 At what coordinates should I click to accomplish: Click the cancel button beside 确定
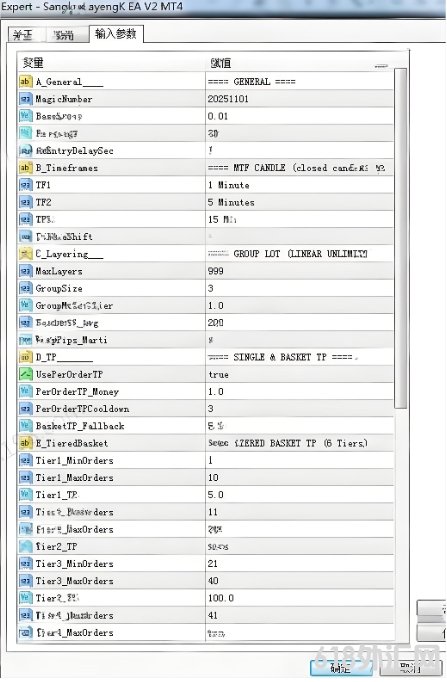tap(410, 668)
